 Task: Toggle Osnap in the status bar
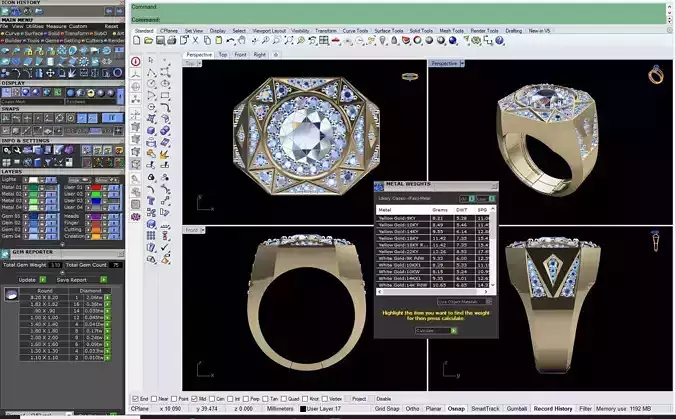(x=456, y=409)
